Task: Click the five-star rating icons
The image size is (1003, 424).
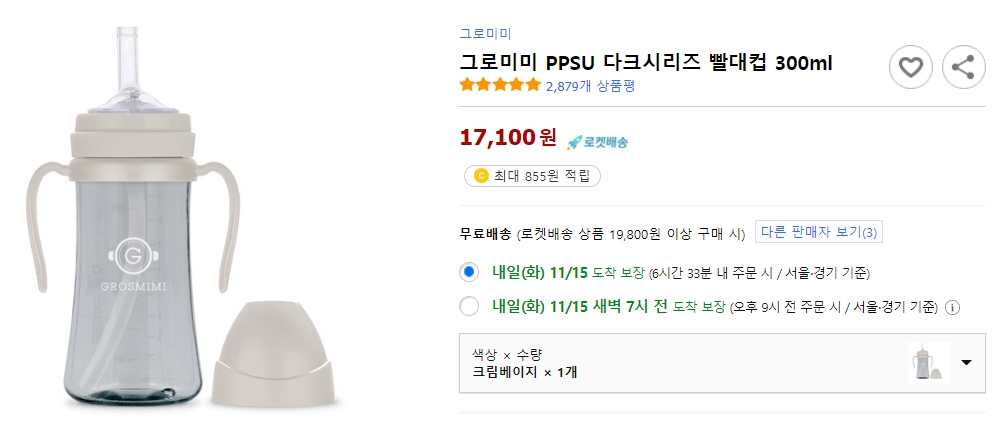Action: [500, 86]
